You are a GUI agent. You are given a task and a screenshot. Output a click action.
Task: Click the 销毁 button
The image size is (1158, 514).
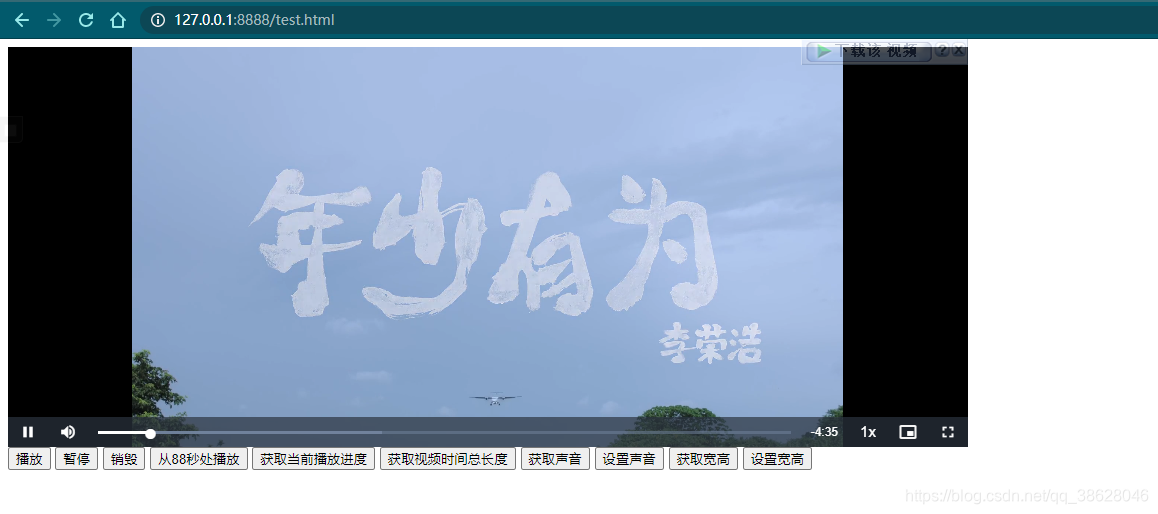click(x=124, y=459)
